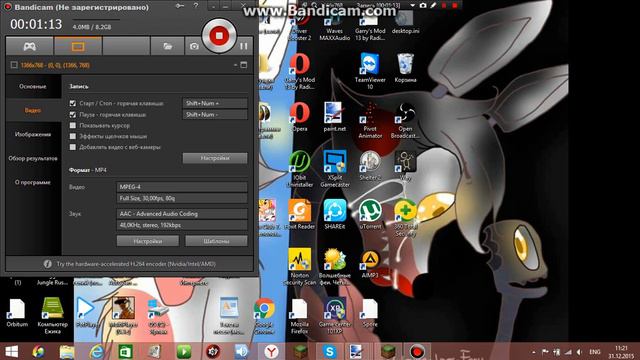640x360 pixels.
Task: Click the AAC - Advanced Audio Coding field
Action: [x=182, y=214]
